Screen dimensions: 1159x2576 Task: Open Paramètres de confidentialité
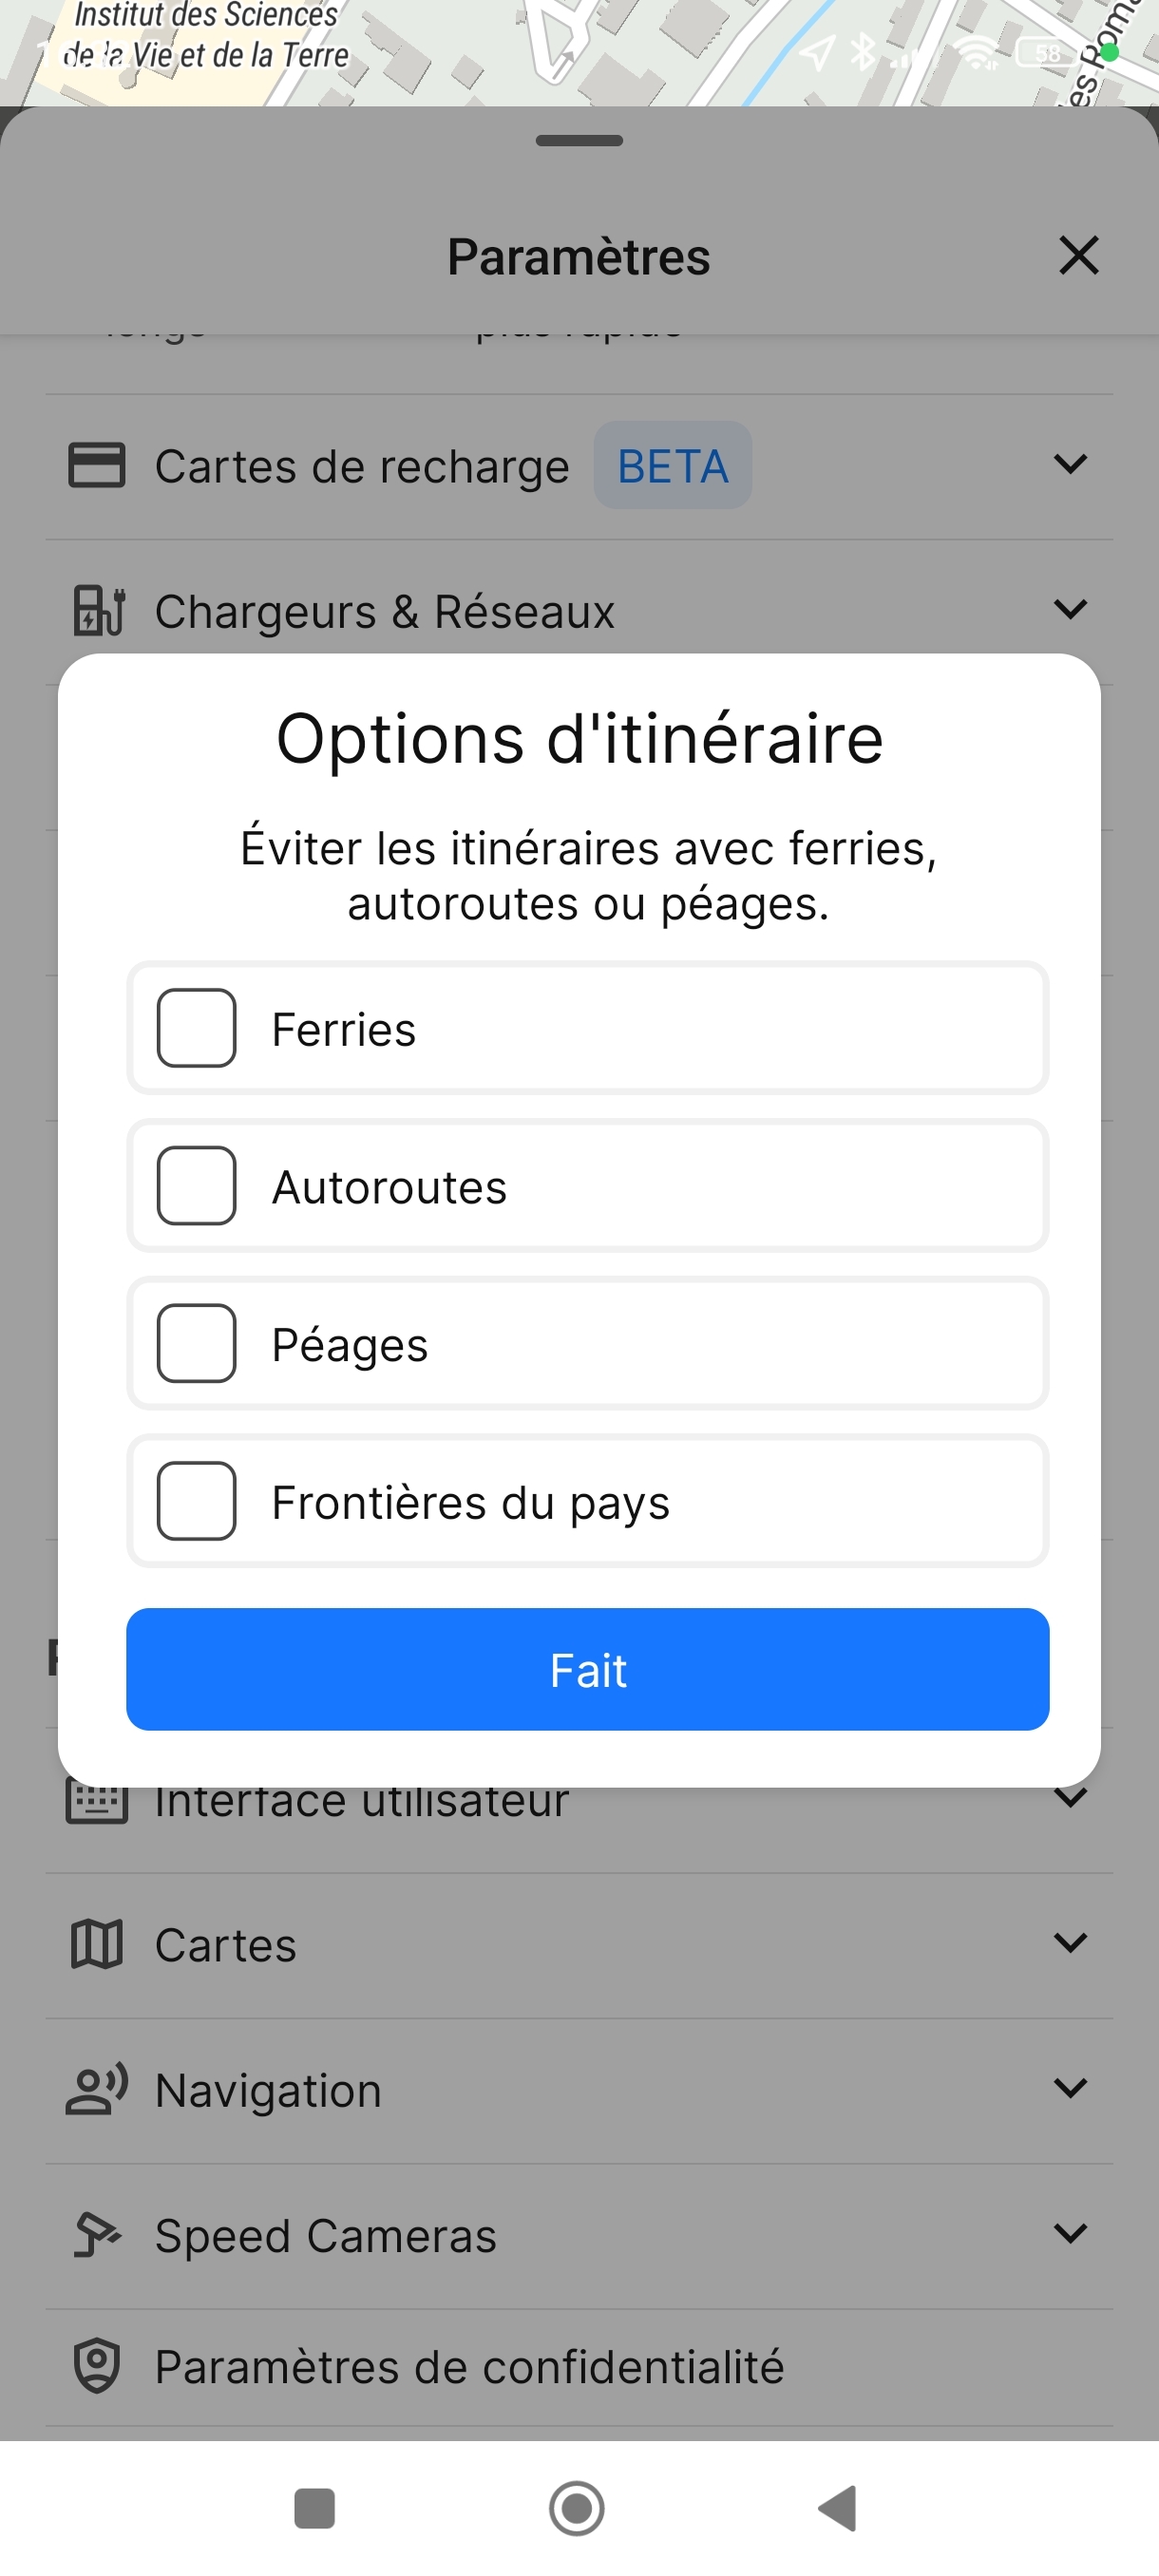pyautogui.click(x=470, y=2367)
